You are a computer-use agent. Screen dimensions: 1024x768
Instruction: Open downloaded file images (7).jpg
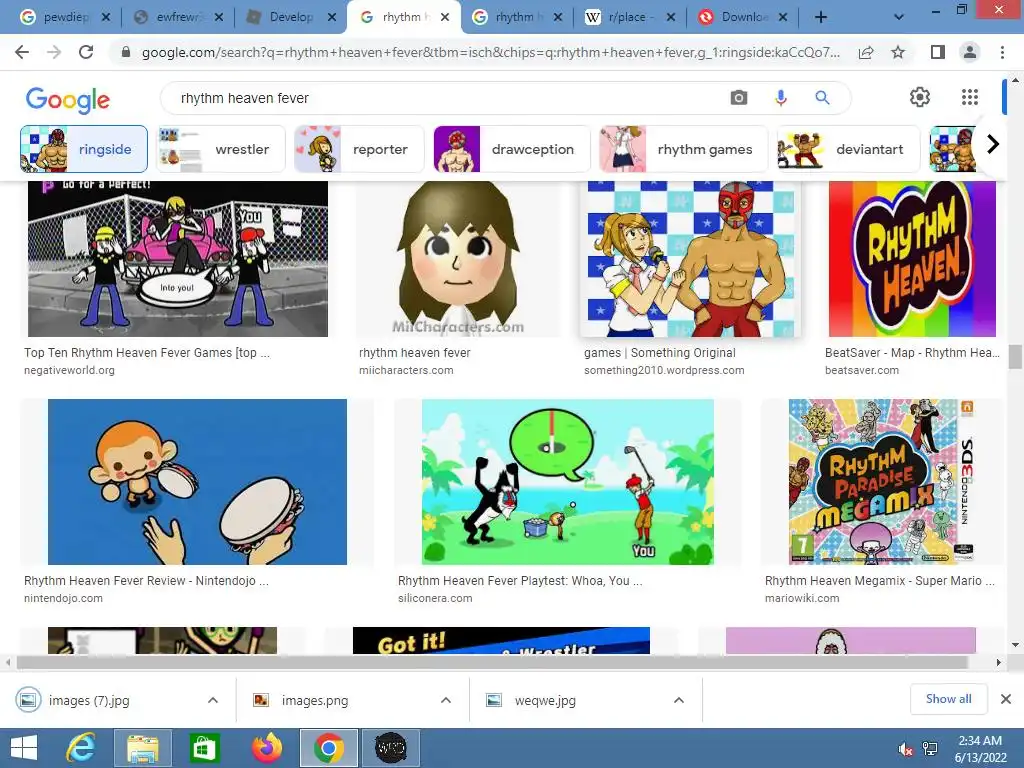point(89,701)
